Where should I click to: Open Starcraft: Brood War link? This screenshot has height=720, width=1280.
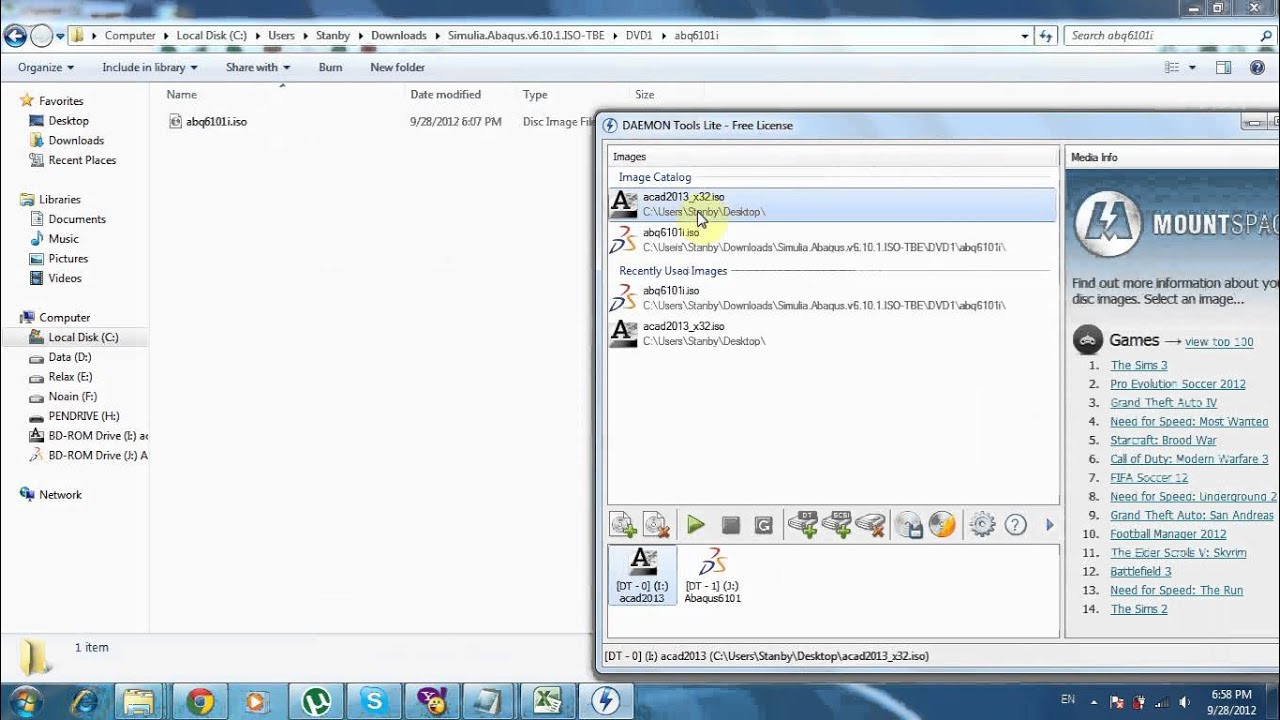[x=1163, y=440]
